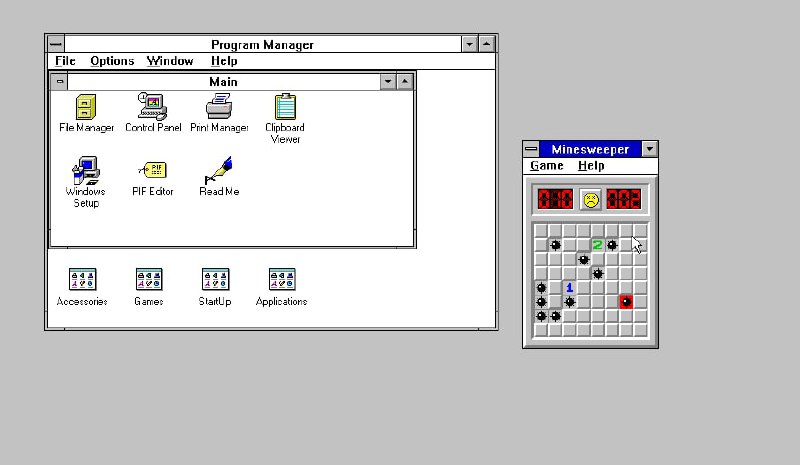Open the Minesweeper Game menu
The width and height of the screenshot is (800, 465).
tap(546, 165)
